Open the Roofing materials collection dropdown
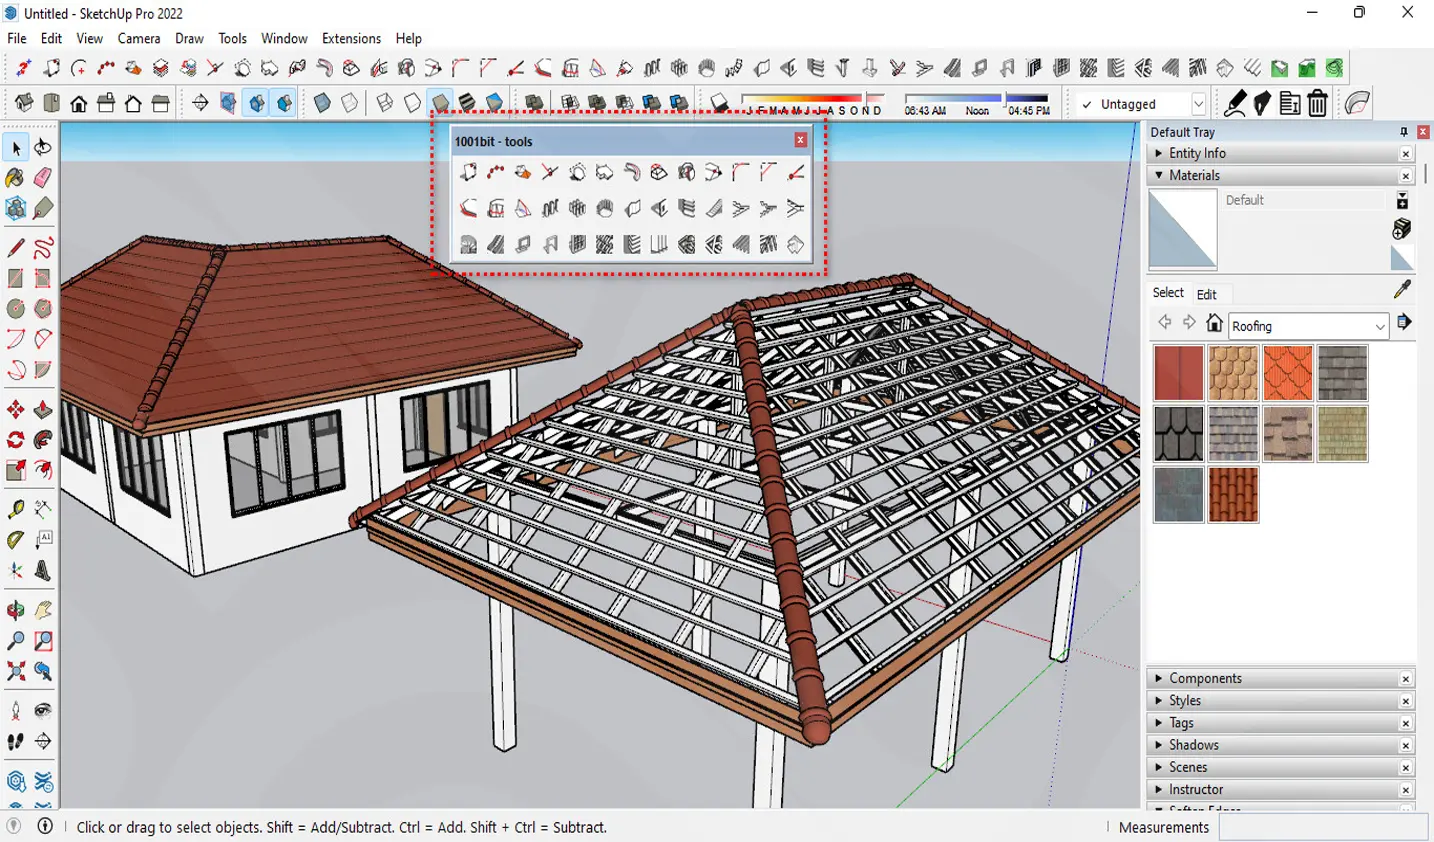This screenshot has height=842, width=1434. tap(1380, 326)
